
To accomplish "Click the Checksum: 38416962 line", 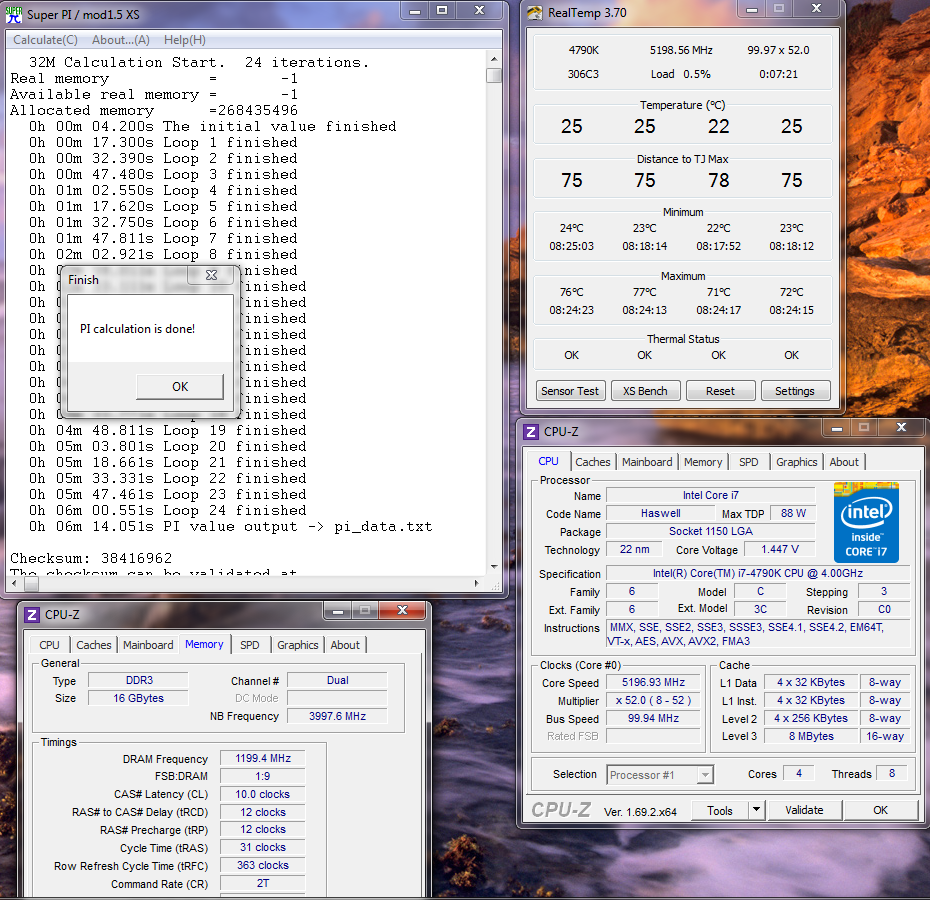I will 91,558.
